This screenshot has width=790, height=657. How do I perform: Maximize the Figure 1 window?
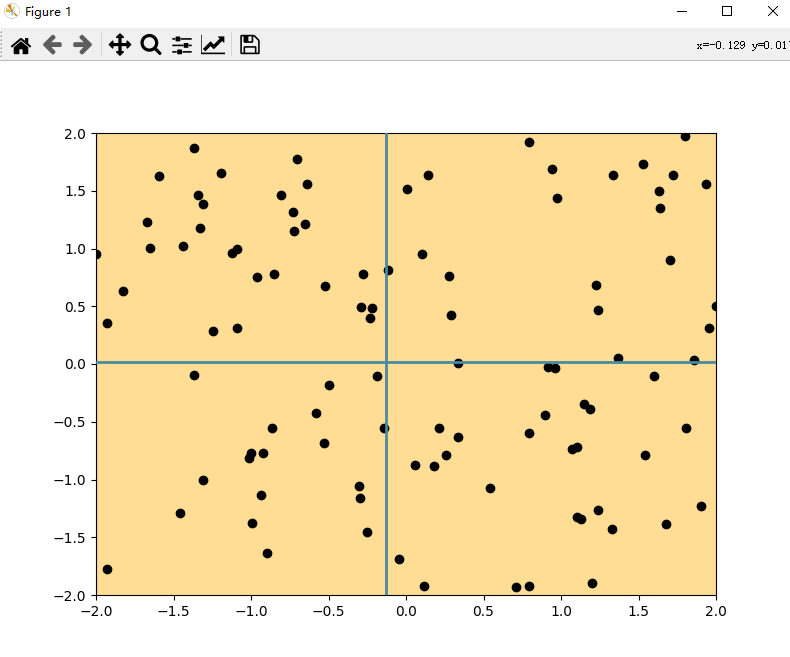(727, 11)
